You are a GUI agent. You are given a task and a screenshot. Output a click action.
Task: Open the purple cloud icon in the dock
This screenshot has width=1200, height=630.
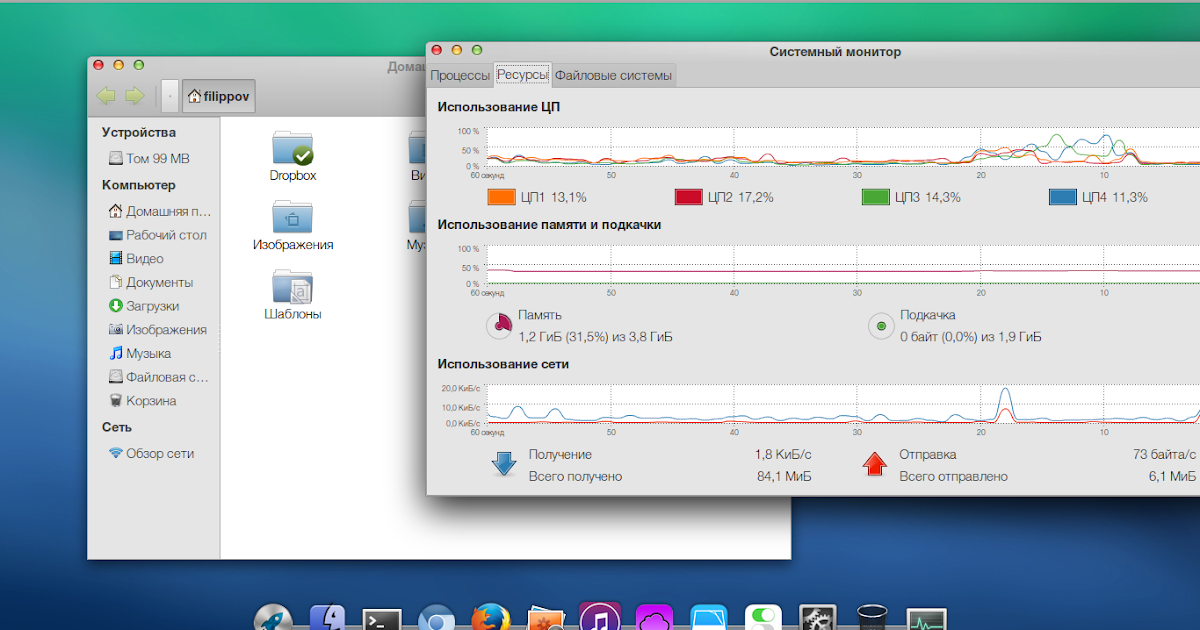(655, 618)
